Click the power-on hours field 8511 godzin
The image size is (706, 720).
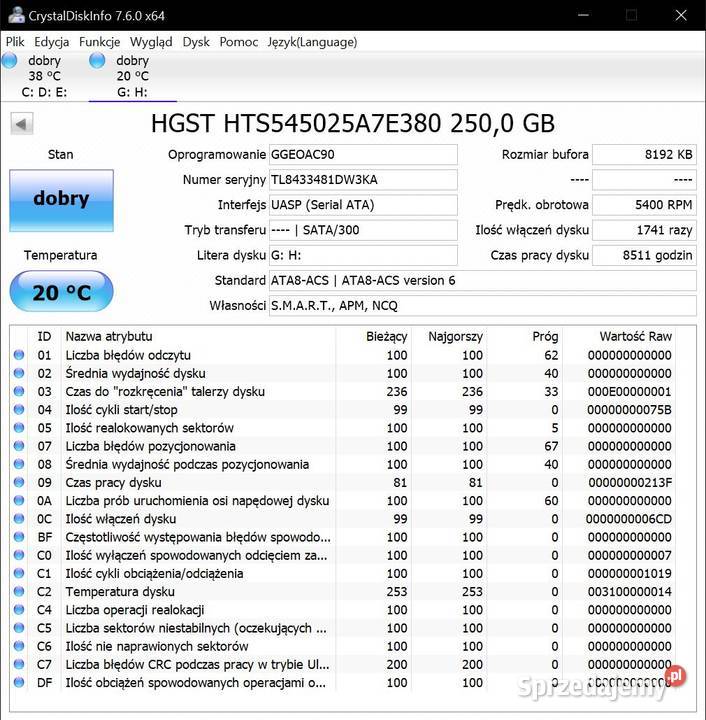tap(644, 255)
